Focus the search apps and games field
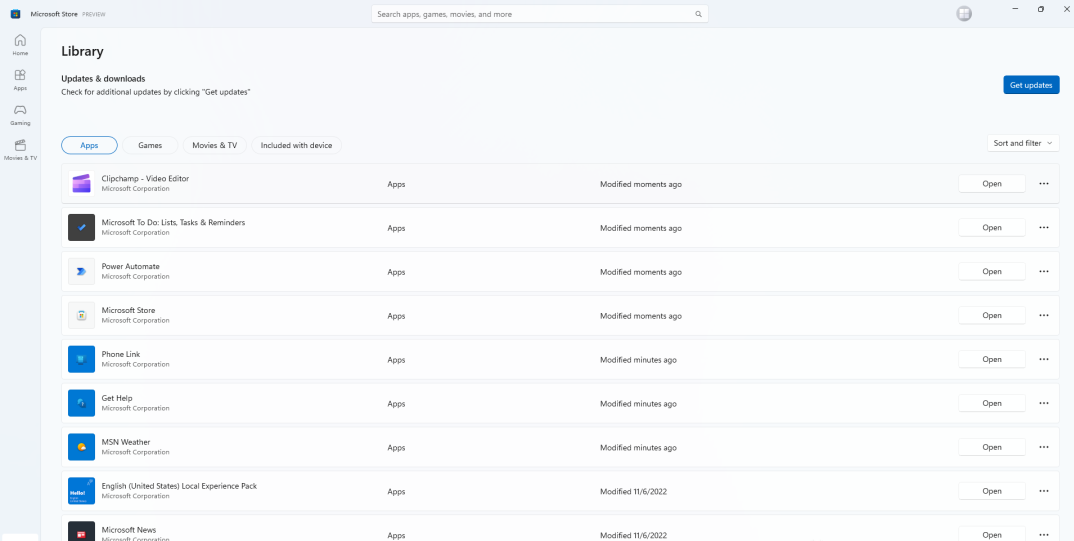Screen dimensions: 1074x541 [x=530, y=14]
